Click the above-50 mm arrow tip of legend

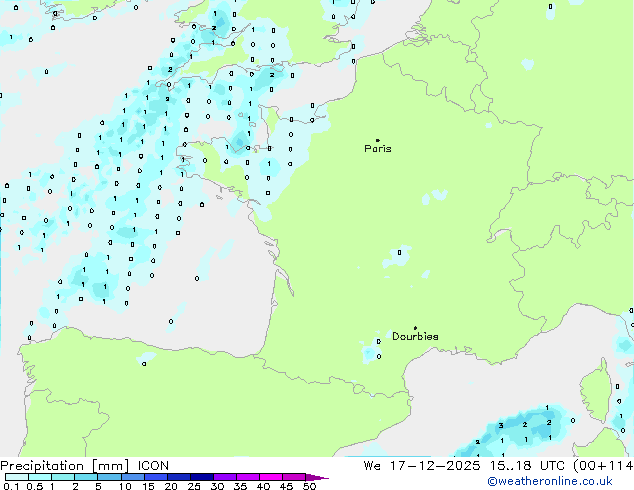[x=317, y=477]
